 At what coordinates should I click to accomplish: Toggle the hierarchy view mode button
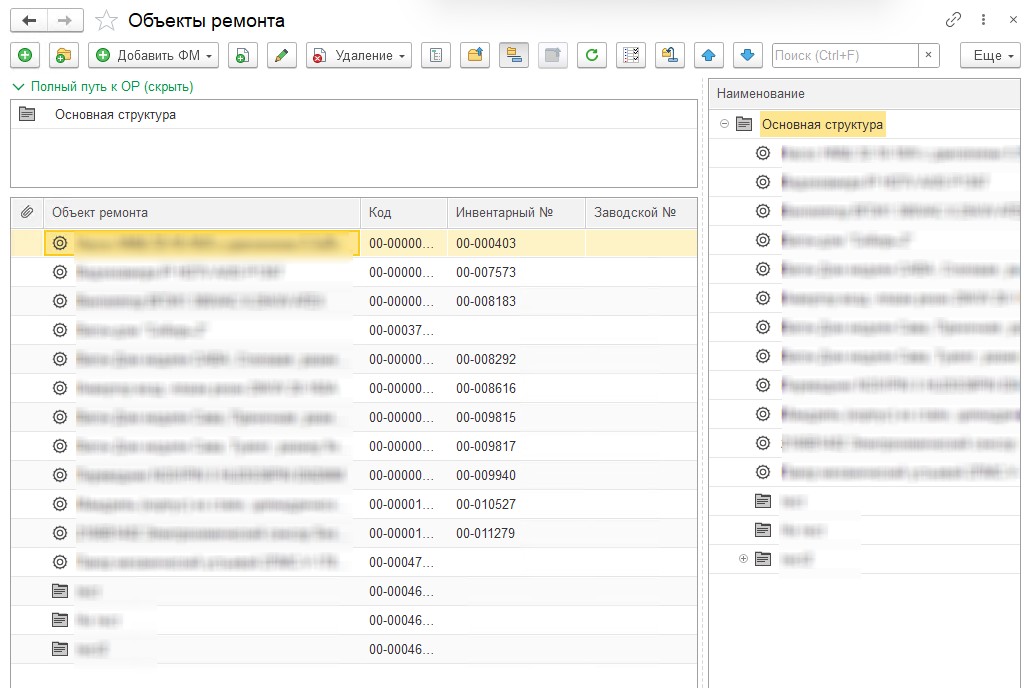pyautogui.click(x=514, y=55)
